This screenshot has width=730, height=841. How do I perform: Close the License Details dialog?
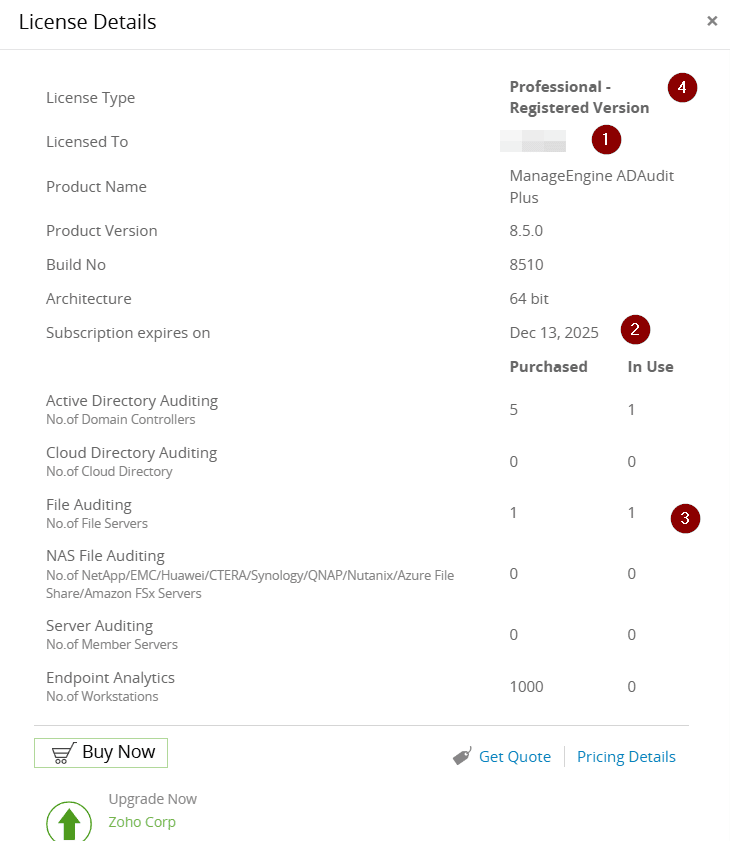point(712,21)
